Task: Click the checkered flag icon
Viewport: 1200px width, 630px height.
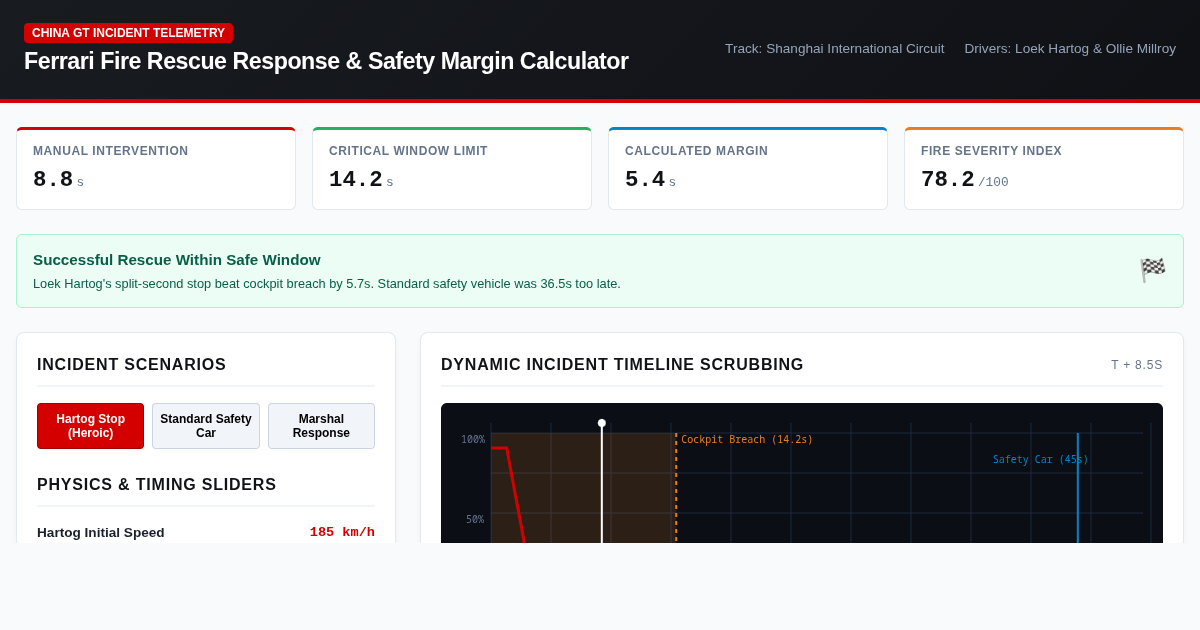Action: [x=1153, y=270]
